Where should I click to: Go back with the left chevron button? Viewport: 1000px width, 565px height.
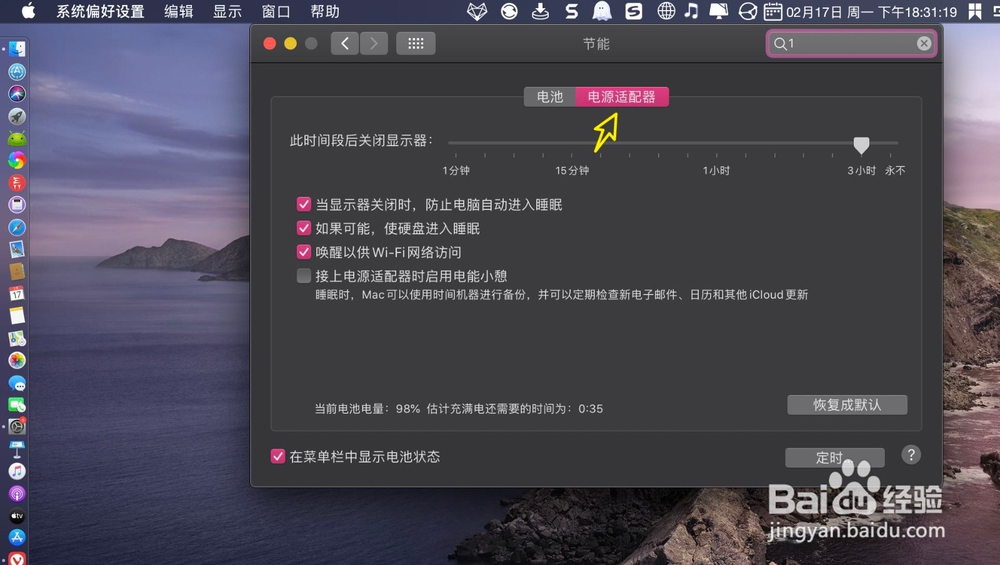click(345, 43)
